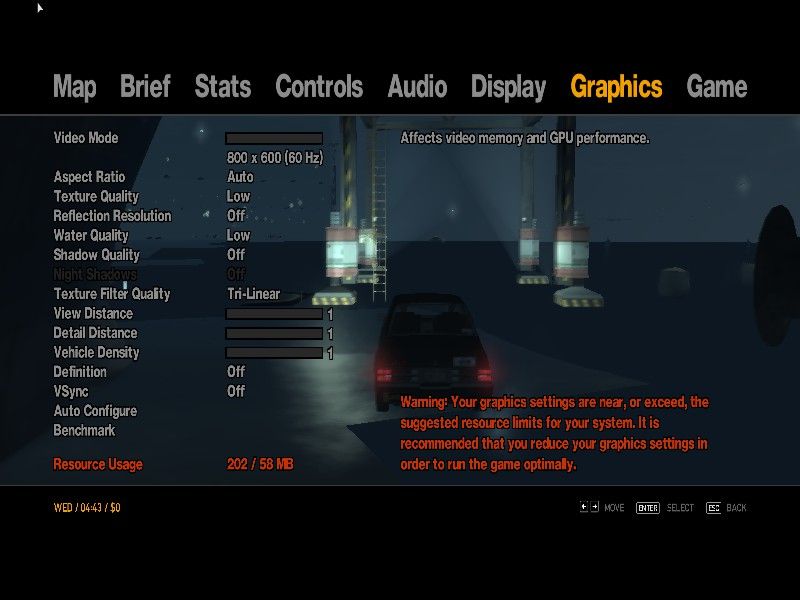The width and height of the screenshot is (800, 600).
Task: Change Aspect Ratio Auto value
Action: coord(240,177)
